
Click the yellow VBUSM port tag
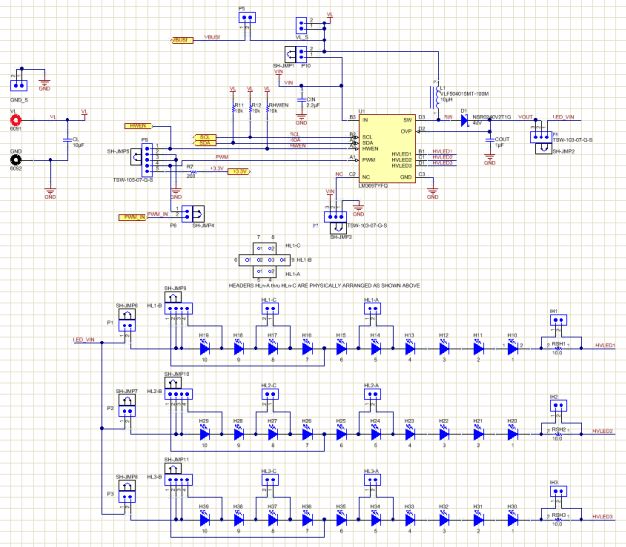point(182,40)
